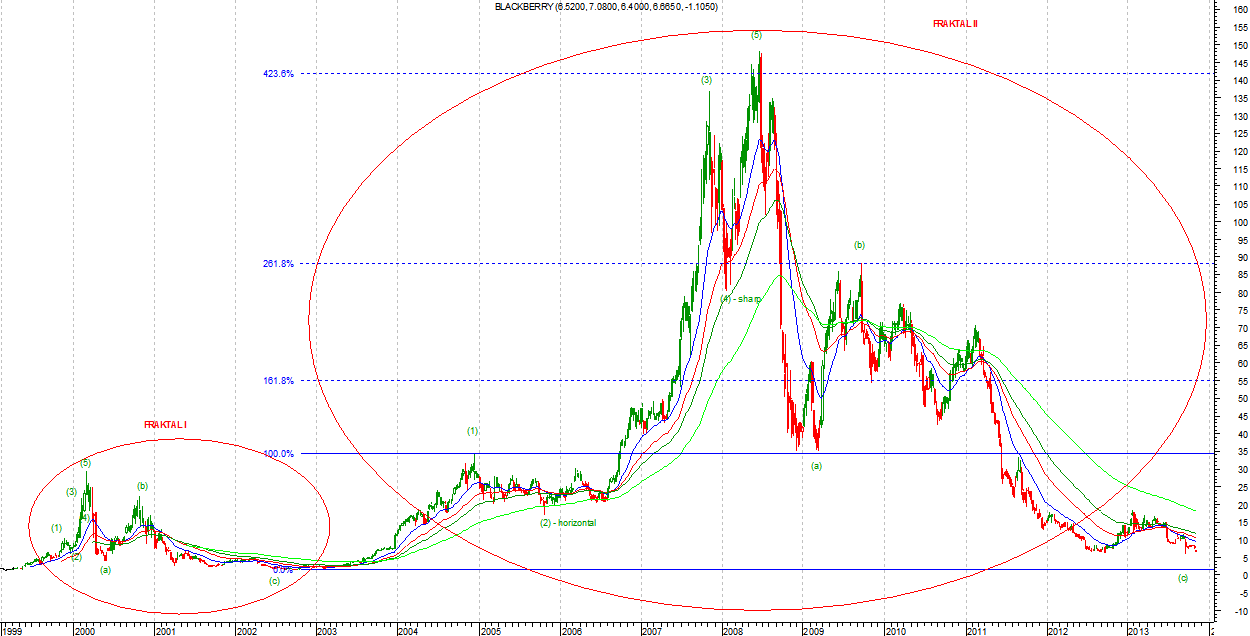The image size is (1250, 636).
Task: Select the FRAKTAL I label
Action: (x=166, y=425)
